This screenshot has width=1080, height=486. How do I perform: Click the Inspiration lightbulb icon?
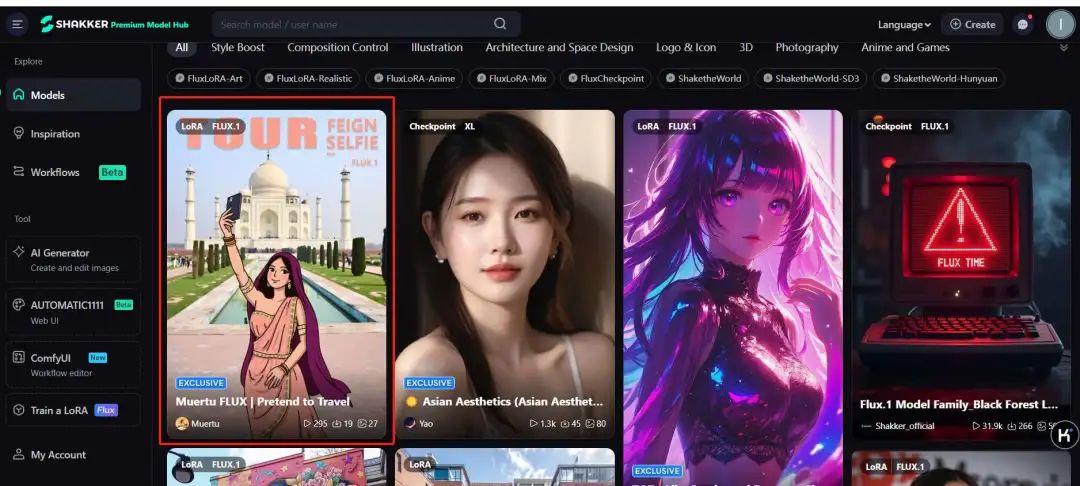19,134
